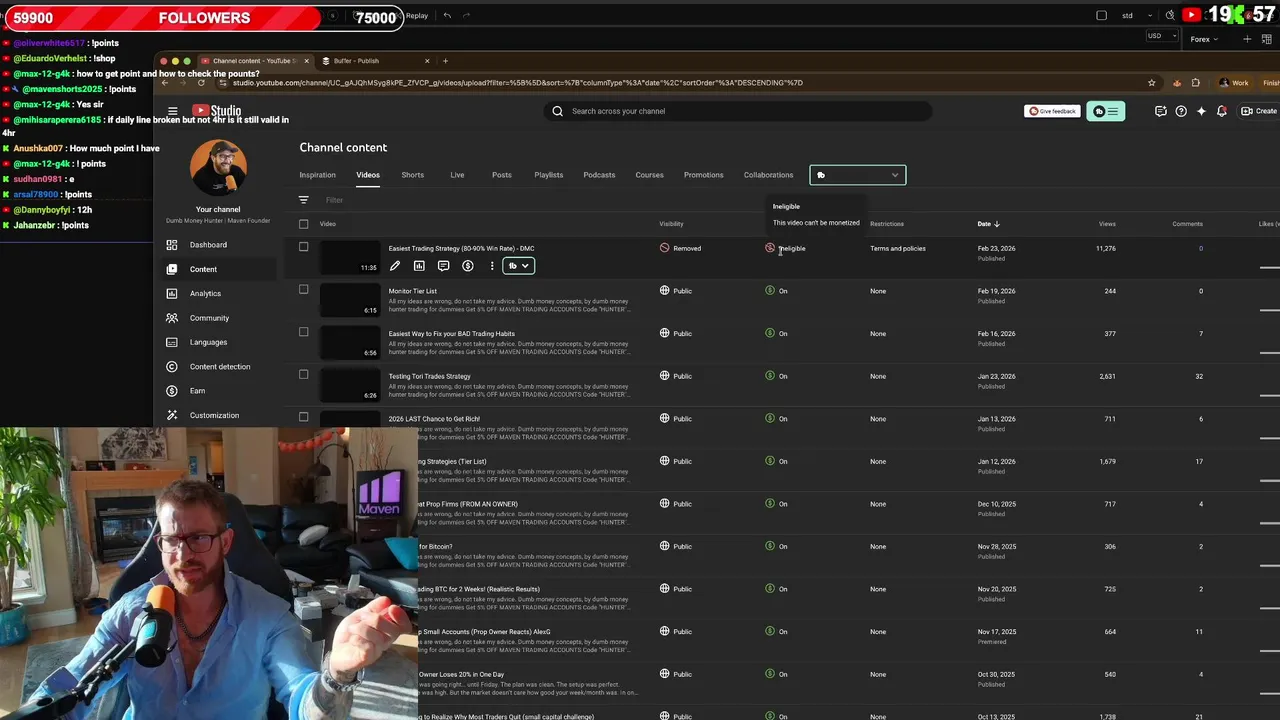Switch to the Buffer - Publish browser tab
The width and height of the screenshot is (1280, 720).
[x=375, y=61]
